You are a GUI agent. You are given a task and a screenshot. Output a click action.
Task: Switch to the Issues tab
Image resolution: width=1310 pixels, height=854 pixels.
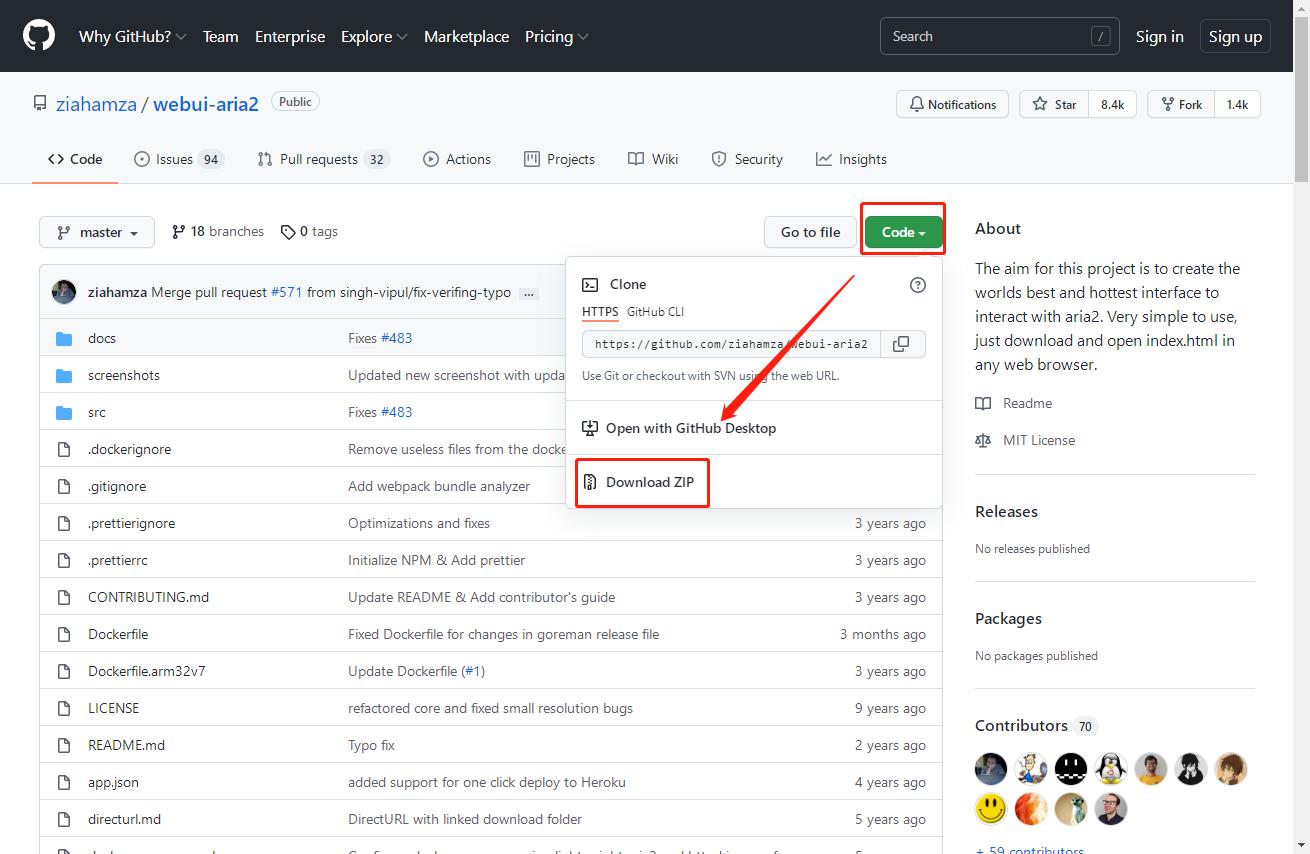pyautogui.click(x=178, y=159)
